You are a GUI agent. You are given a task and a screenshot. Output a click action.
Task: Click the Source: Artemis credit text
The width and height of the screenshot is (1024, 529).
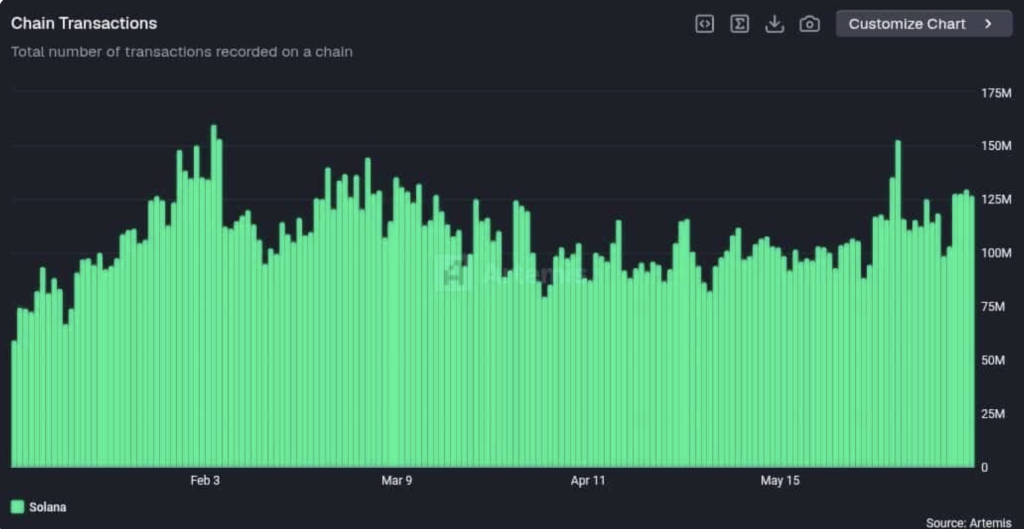[x=968, y=522]
